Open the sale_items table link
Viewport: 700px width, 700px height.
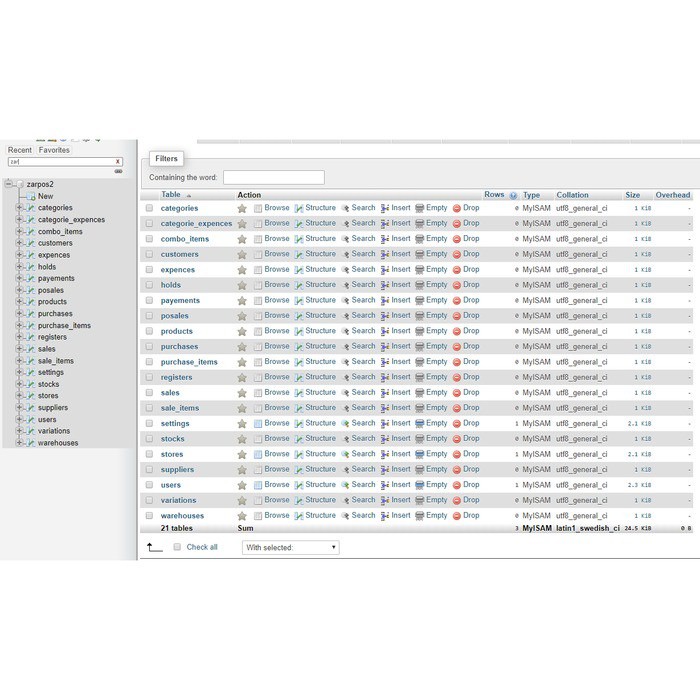click(180, 408)
